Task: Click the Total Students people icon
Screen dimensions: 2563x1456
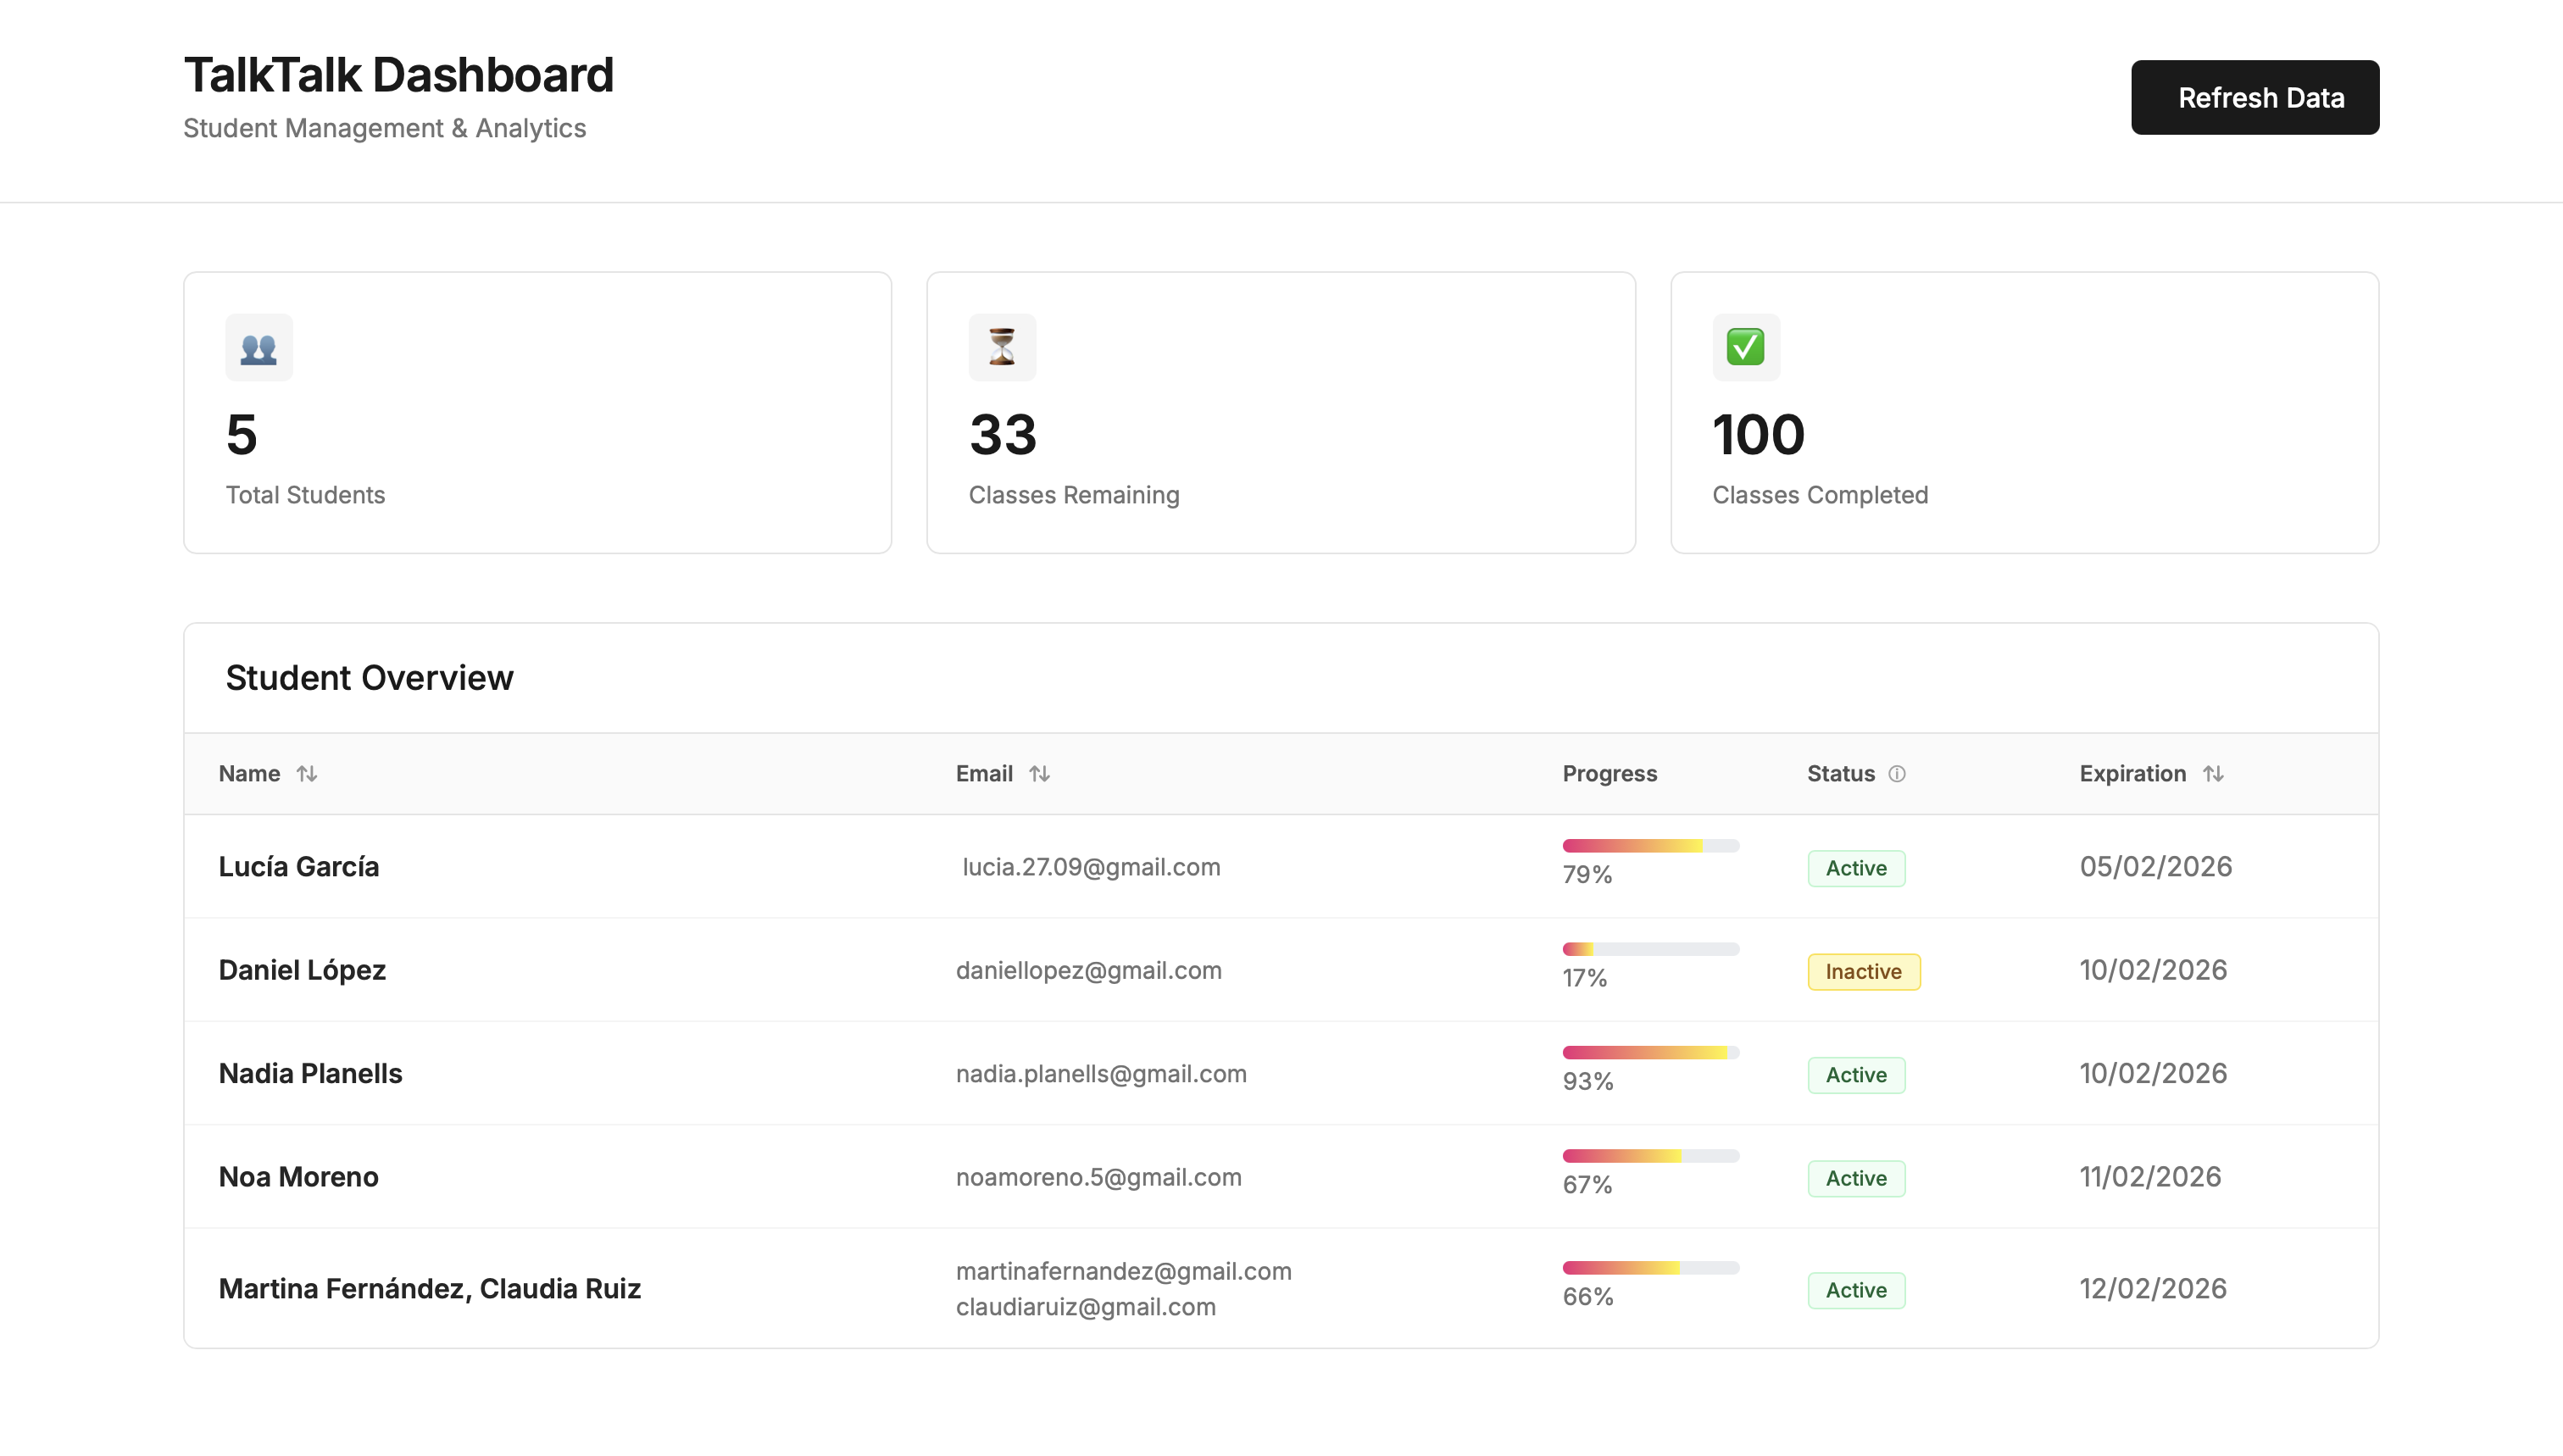Action: click(x=259, y=347)
